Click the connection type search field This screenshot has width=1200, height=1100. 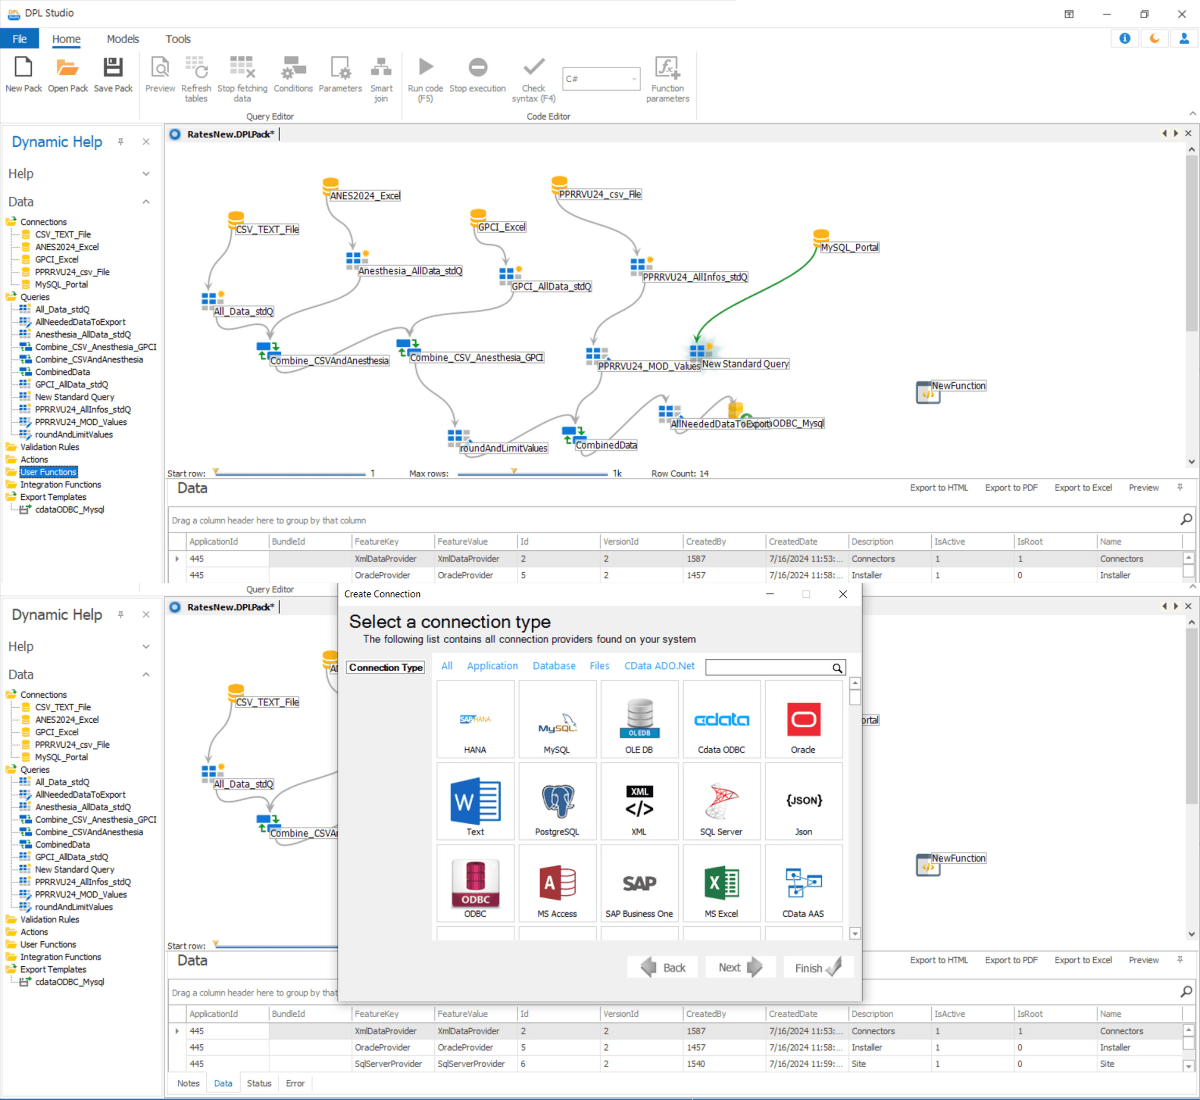(768, 667)
